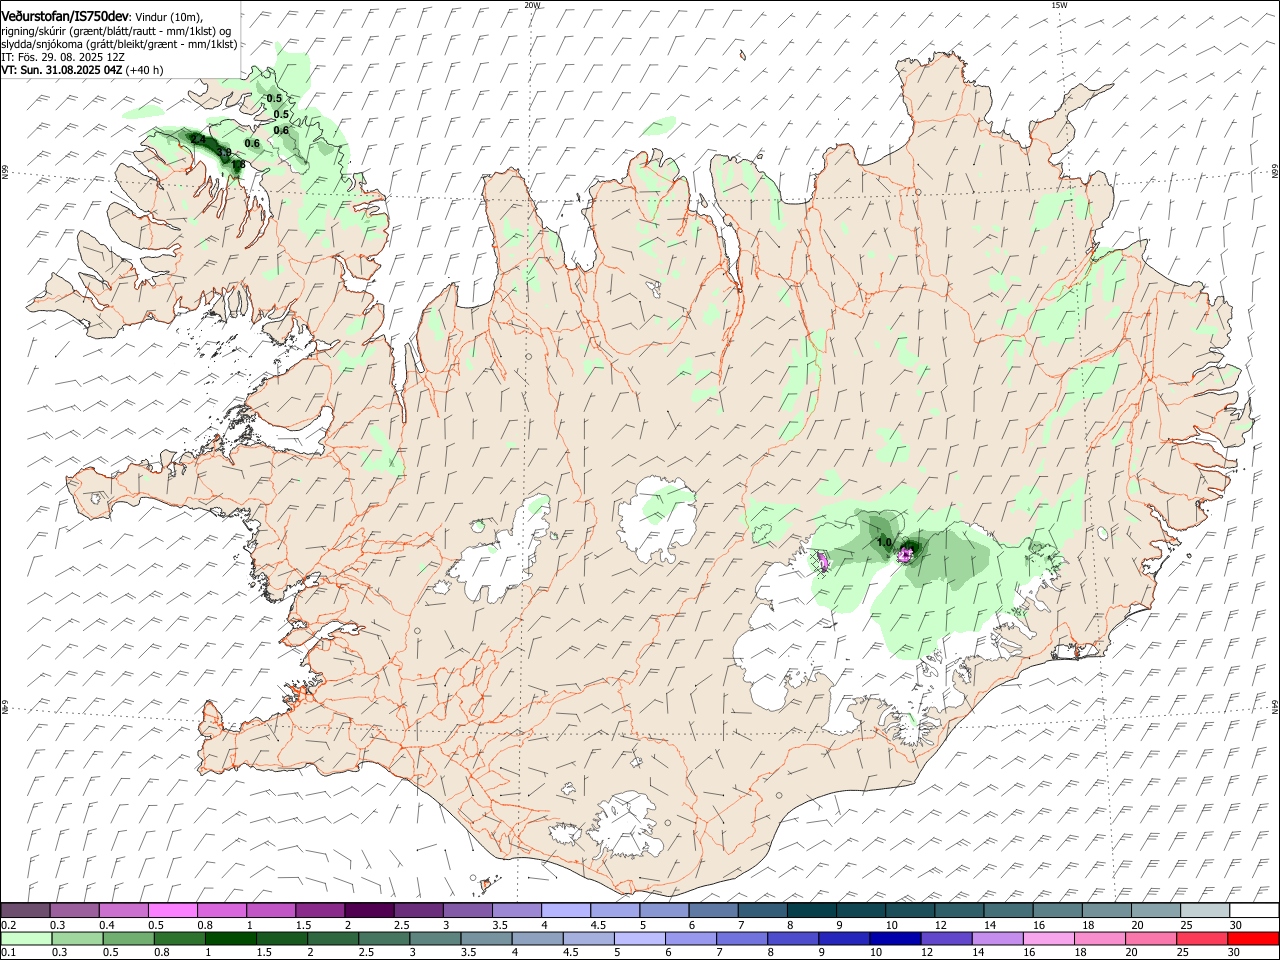Viewport: 1280px width, 960px height.
Task: Click the 1.0 precipitation value over the glacier
Action: [884, 542]
